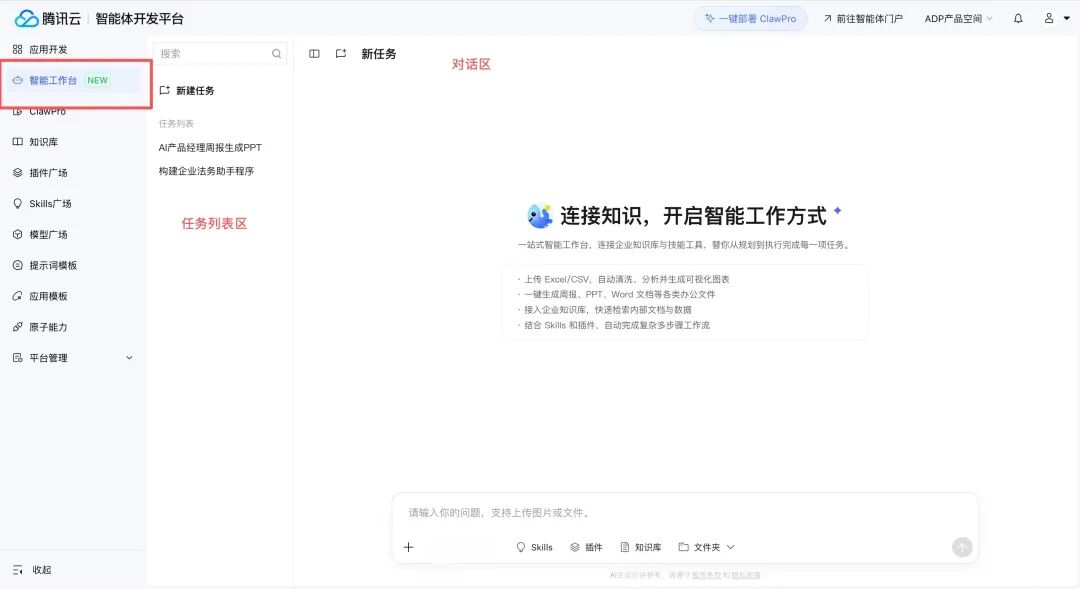Click the 提示词模板 icon

tap(17, 265)
